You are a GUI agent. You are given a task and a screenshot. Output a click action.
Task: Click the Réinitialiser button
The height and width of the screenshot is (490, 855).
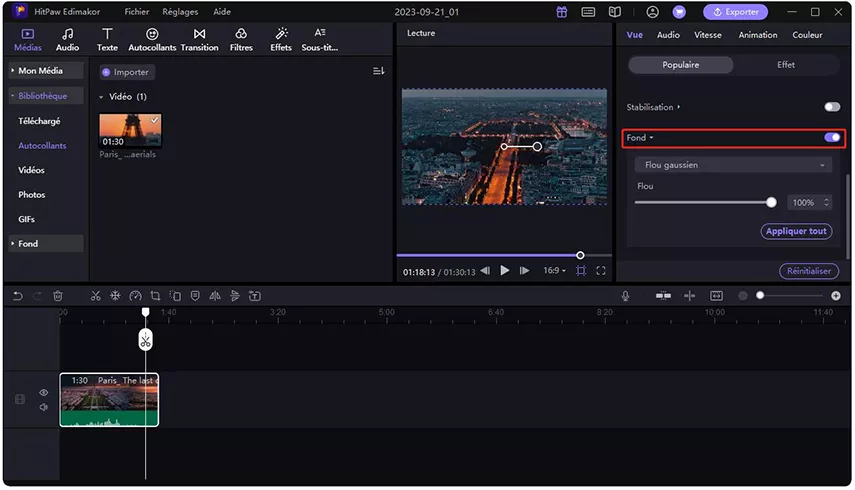[x=809, y=271]
